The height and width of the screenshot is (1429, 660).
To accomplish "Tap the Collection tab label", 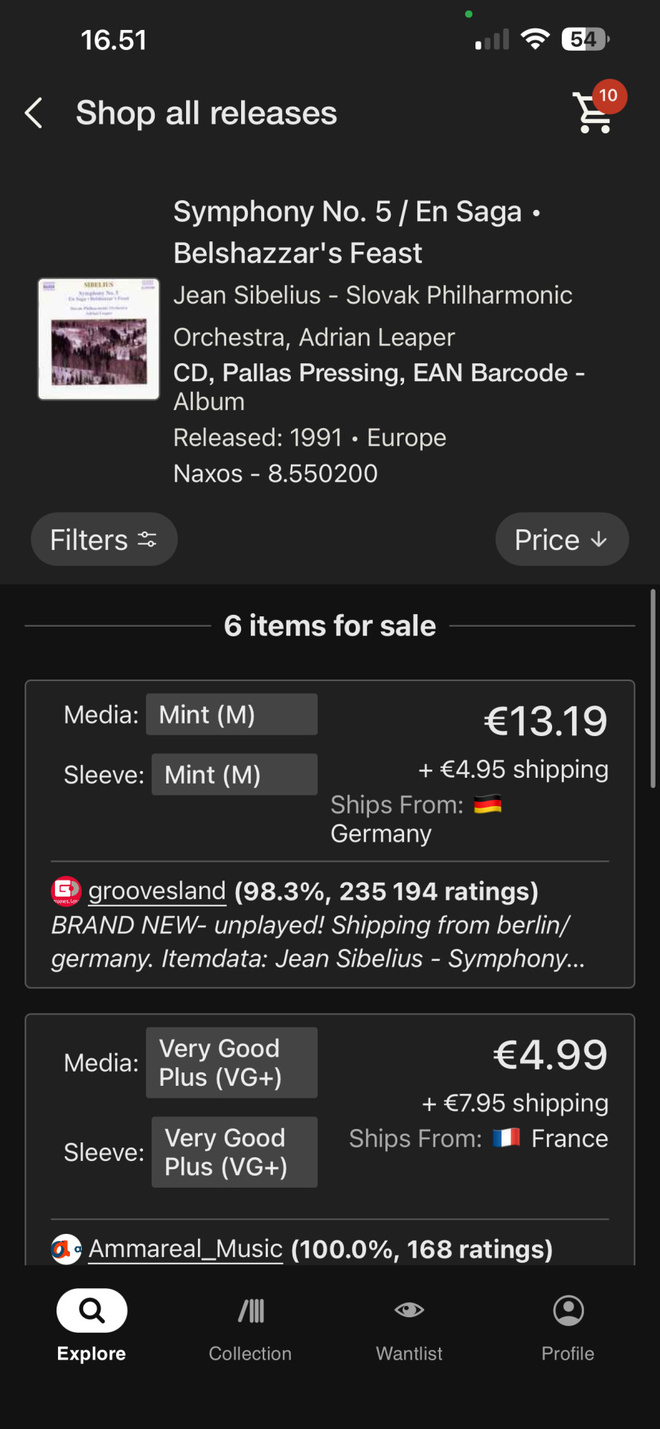I will 250,1354.
